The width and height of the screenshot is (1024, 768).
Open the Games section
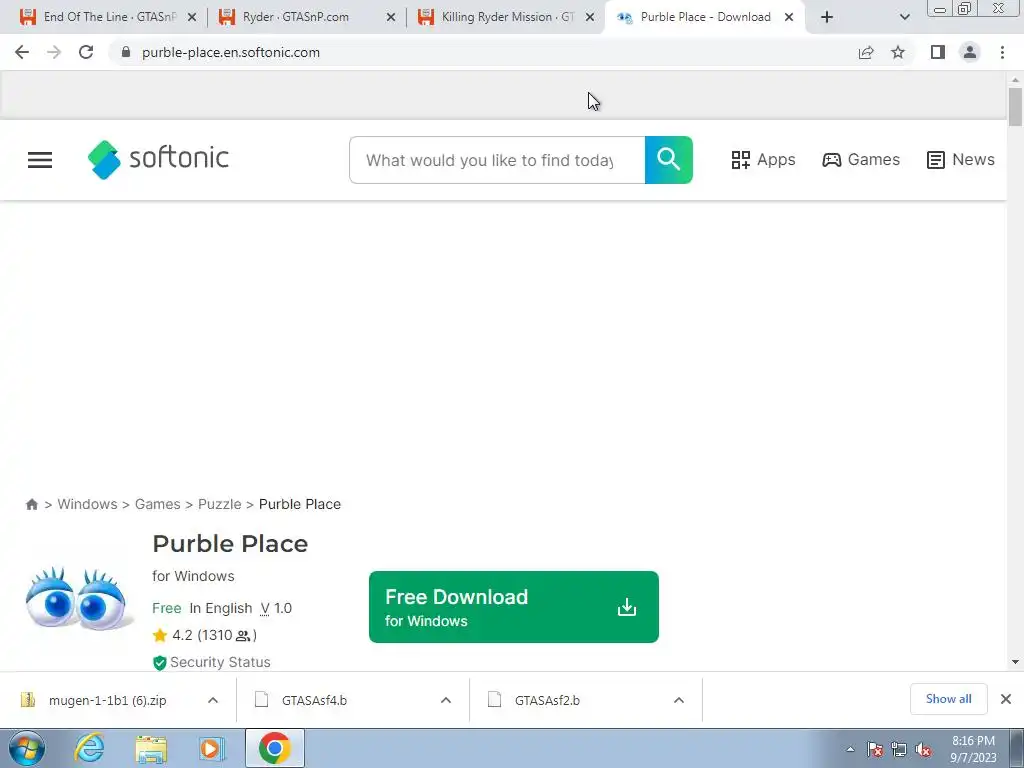coord(861,160)
